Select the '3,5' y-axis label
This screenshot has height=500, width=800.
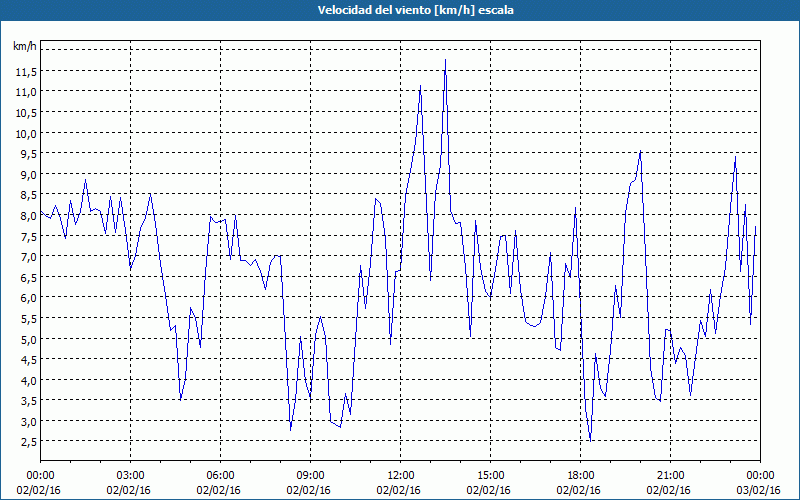coord(28,401)
